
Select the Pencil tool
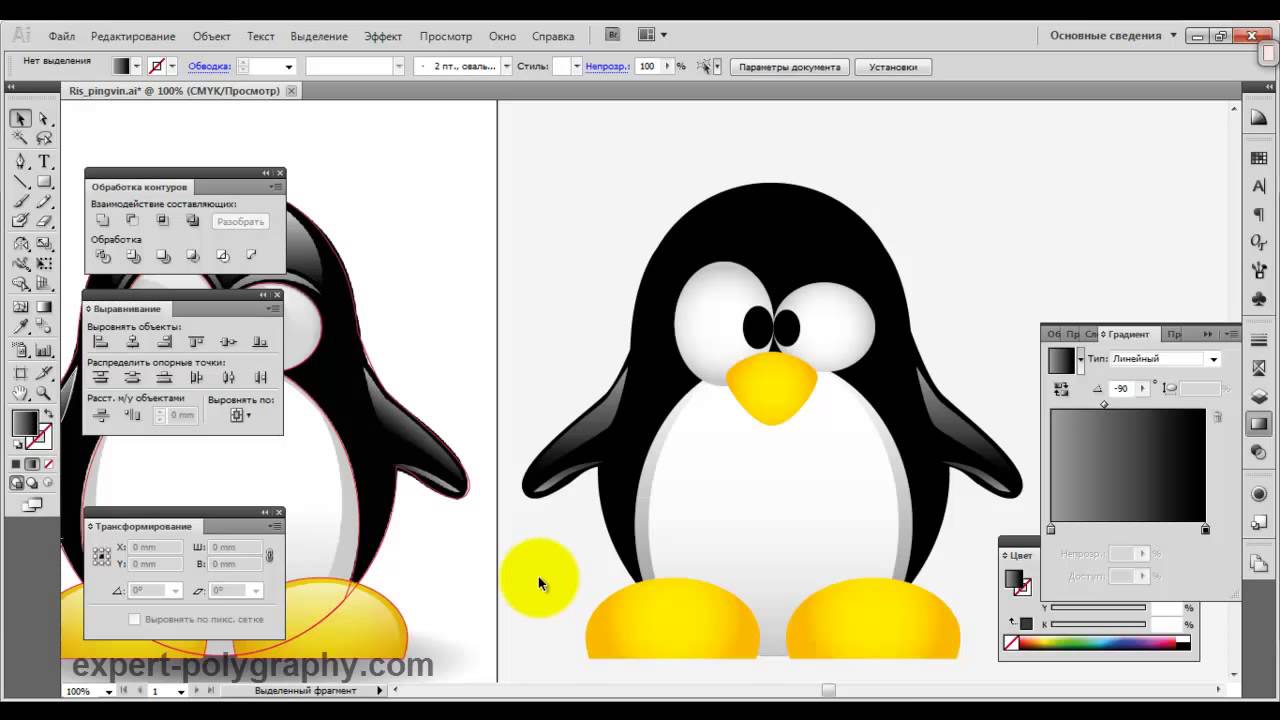point(44,202)
